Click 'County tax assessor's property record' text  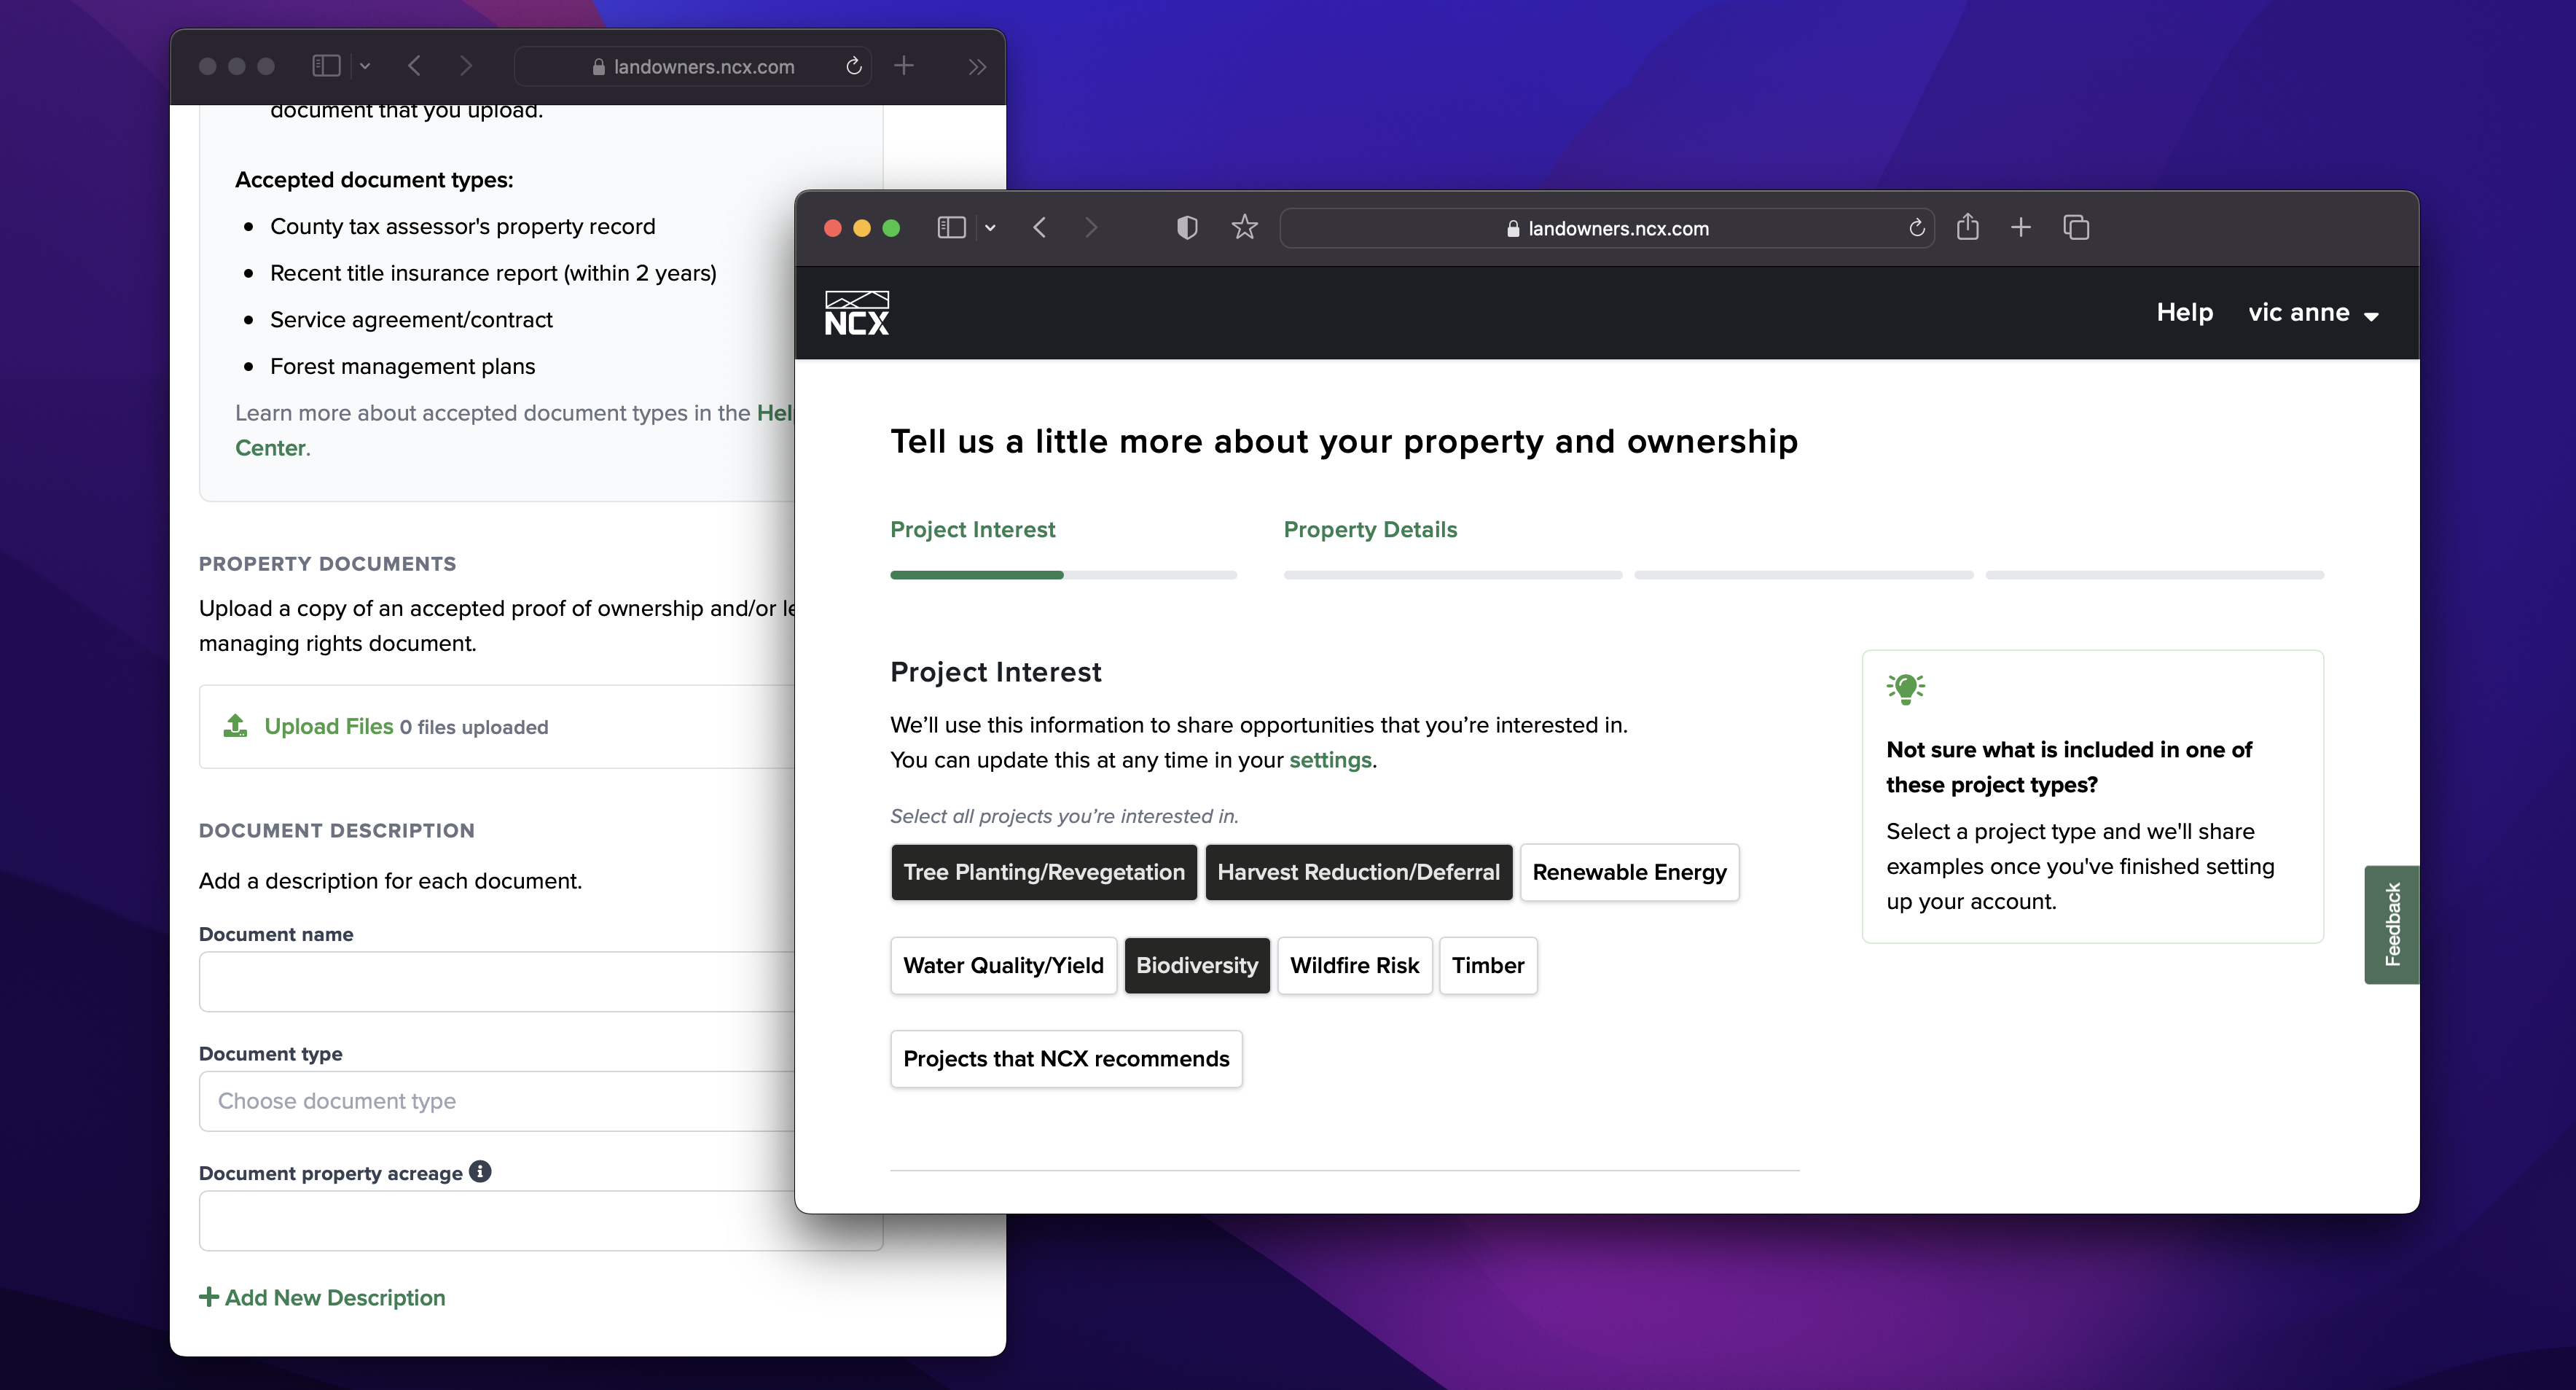(x=463, y=227)
